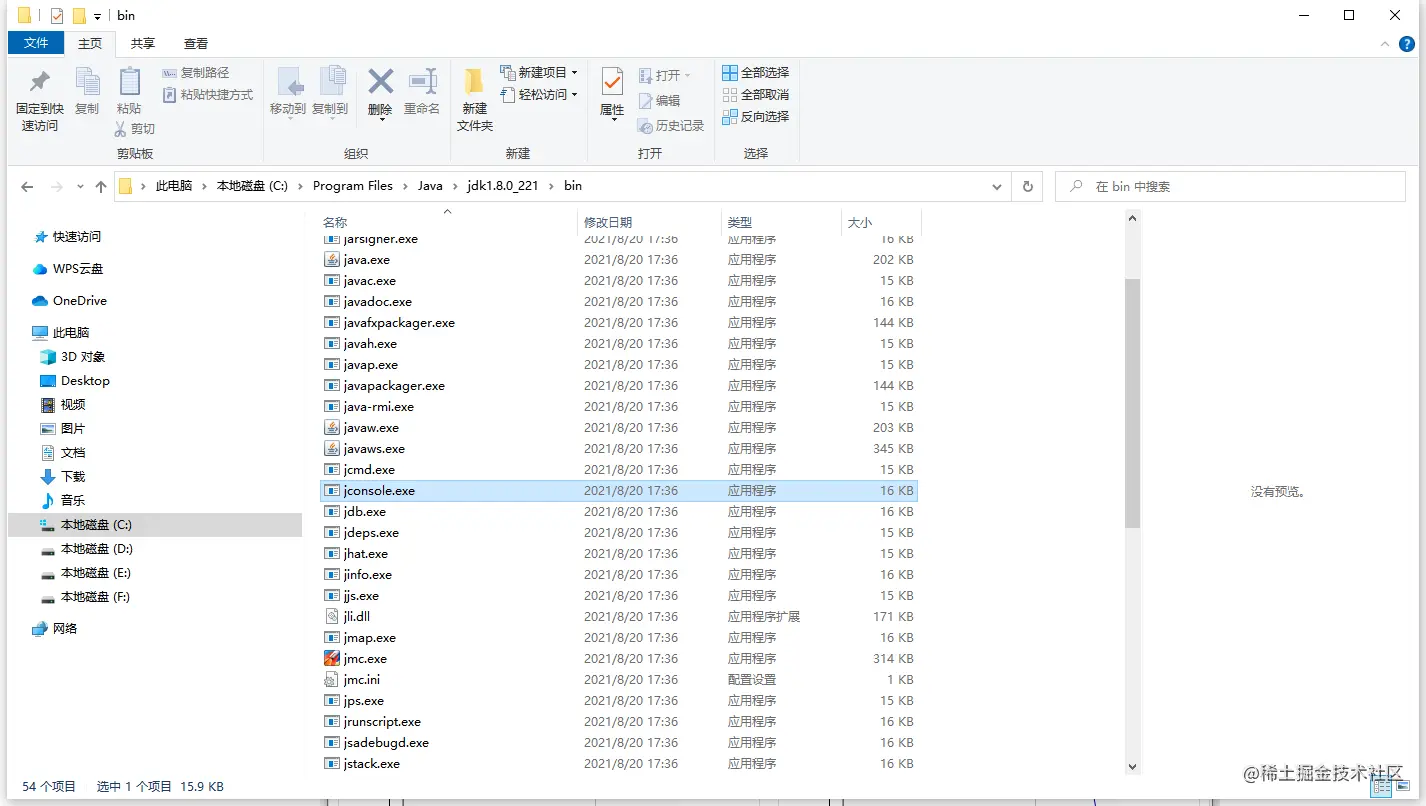
Task: Open file 属性 properties
Action: (612, 94)
